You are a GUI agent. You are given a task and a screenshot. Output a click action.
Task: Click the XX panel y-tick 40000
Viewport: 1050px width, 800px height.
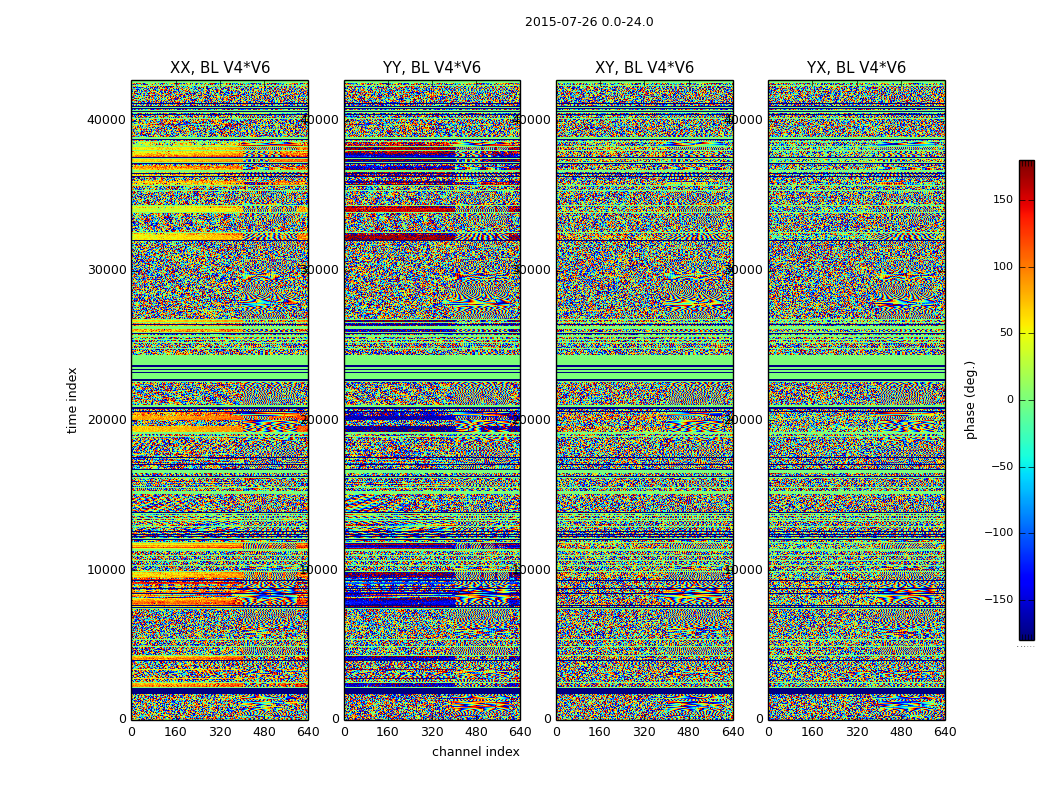106,120
